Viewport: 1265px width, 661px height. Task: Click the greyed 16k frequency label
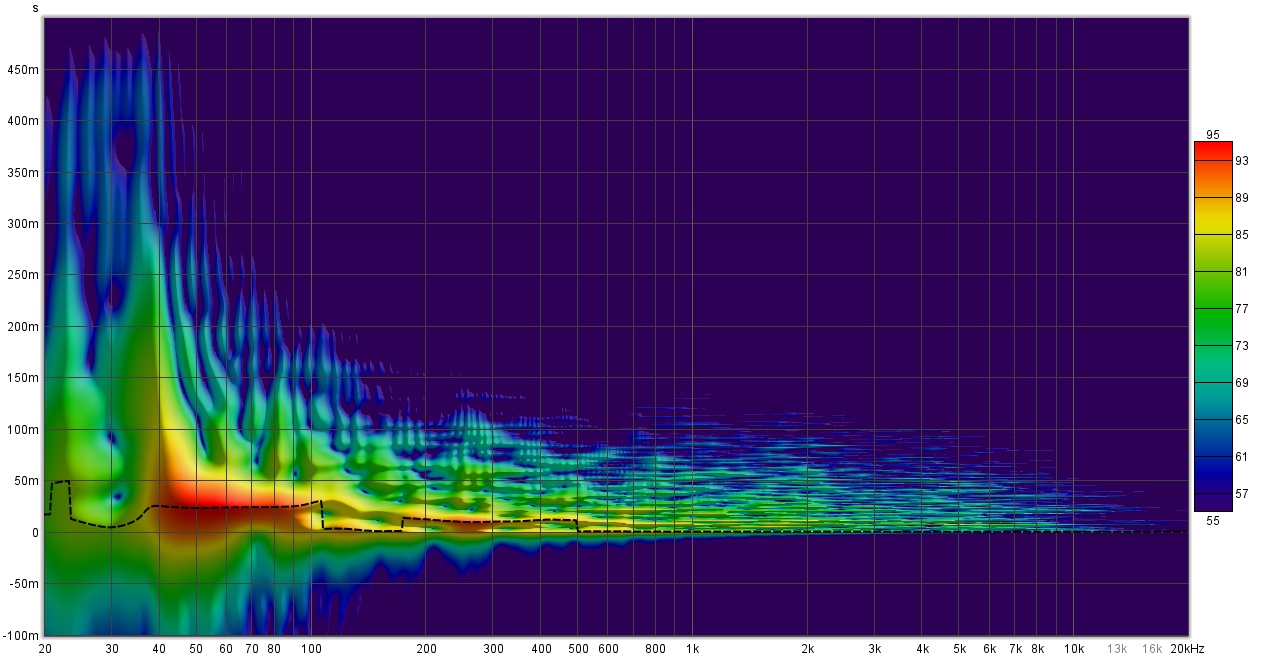(x=1152, y=649)
